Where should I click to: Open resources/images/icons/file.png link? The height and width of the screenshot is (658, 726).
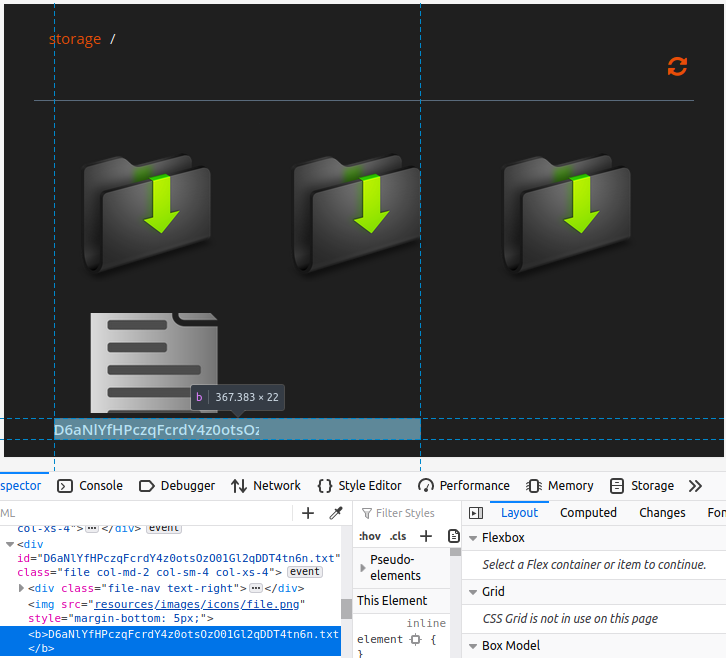(x=197, y=604)
